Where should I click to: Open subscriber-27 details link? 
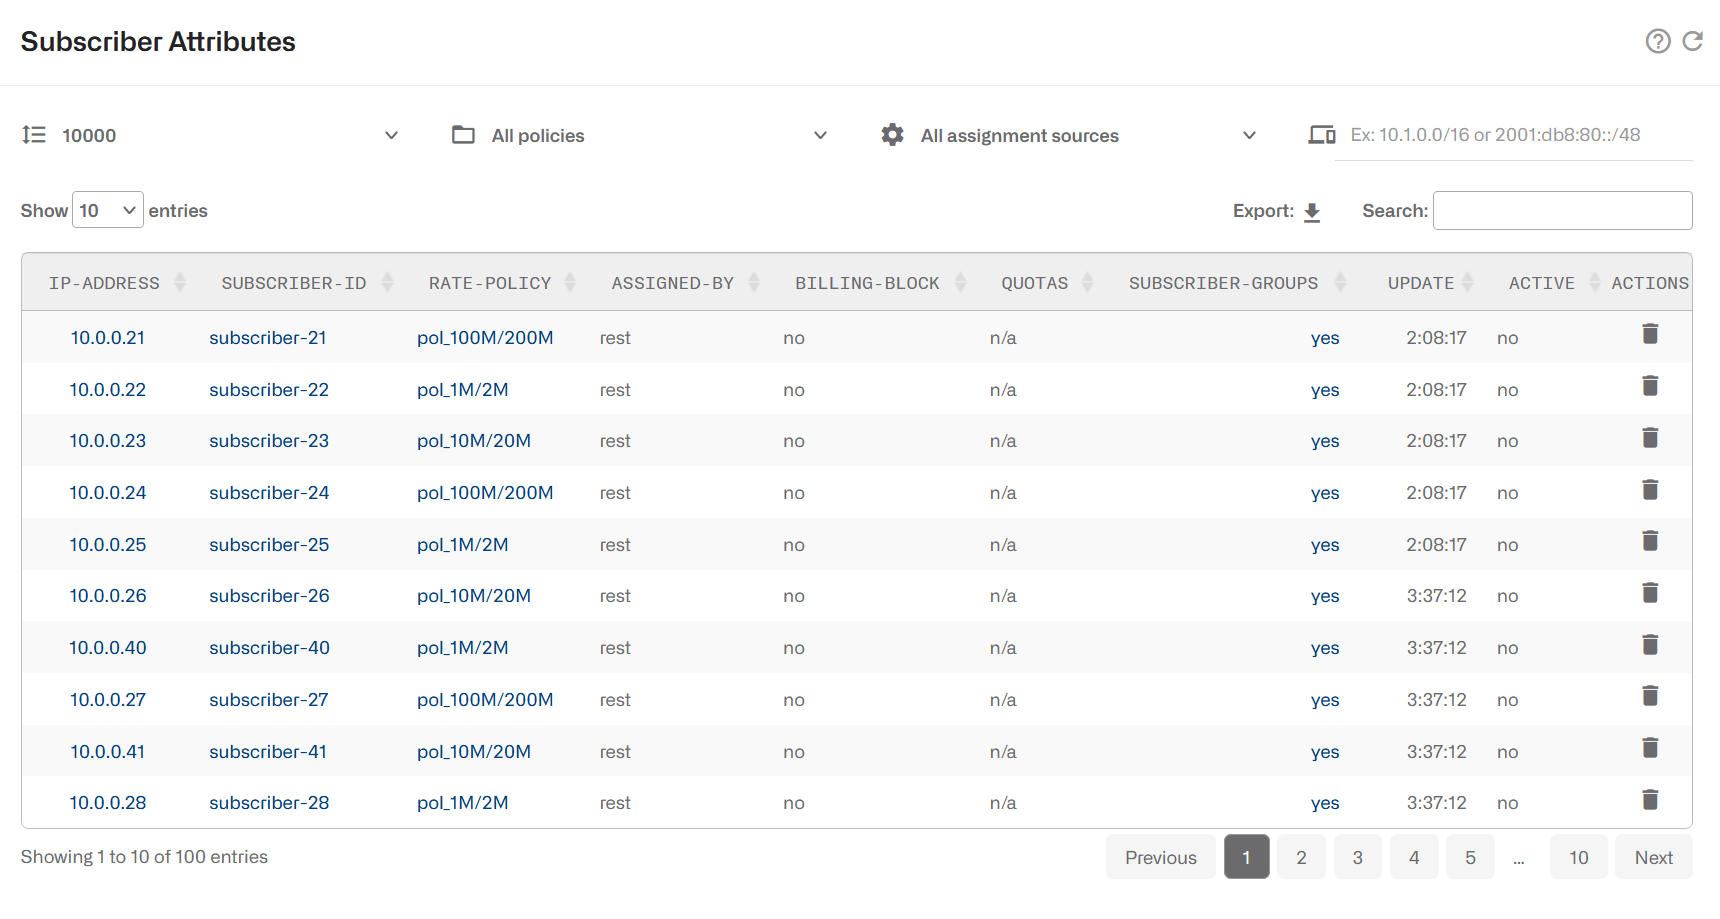(268, 700)
